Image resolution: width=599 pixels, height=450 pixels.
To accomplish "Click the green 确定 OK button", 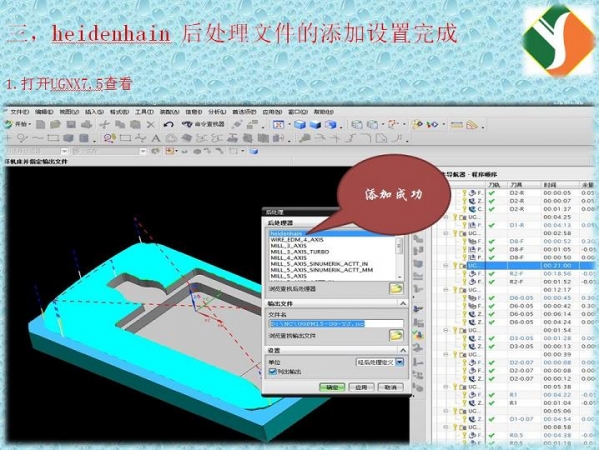I will point(332,387).
